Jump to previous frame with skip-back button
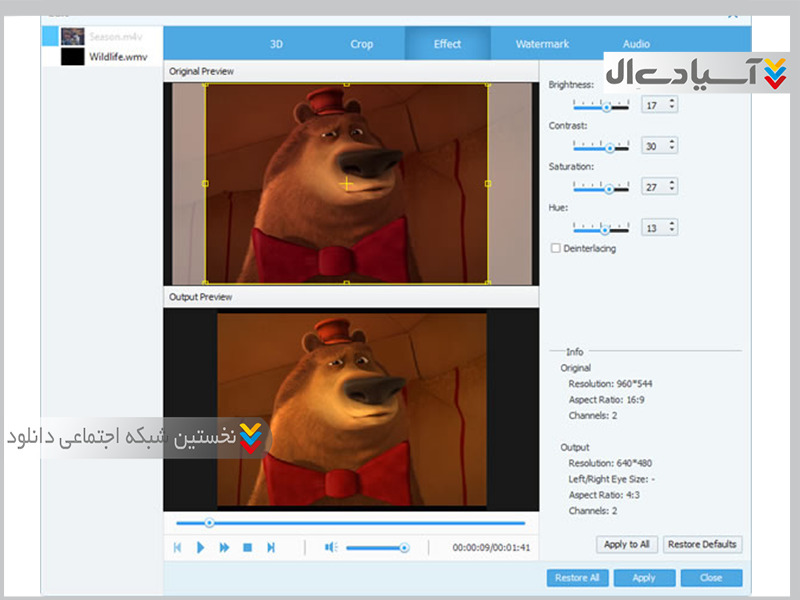This screenshot has width=800, height=600. (177, 548)
